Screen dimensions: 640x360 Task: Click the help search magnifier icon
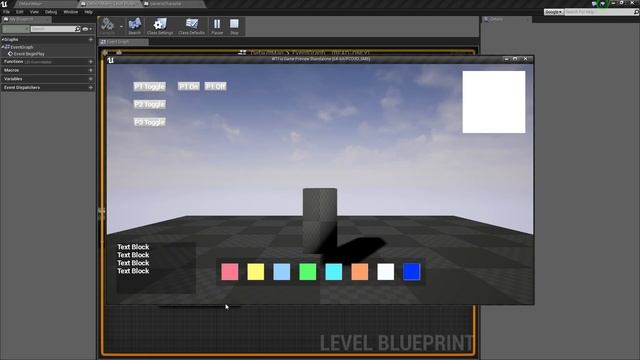click(x=636, y=12)
